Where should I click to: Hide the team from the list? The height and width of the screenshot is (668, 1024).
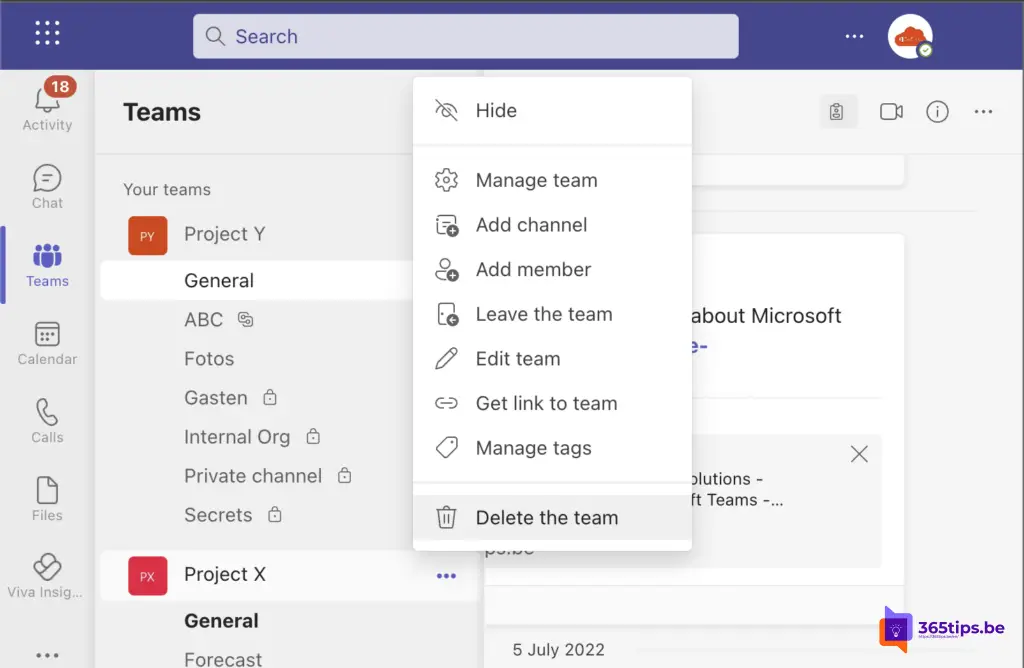pyautogui.click(x=495, y=111)
